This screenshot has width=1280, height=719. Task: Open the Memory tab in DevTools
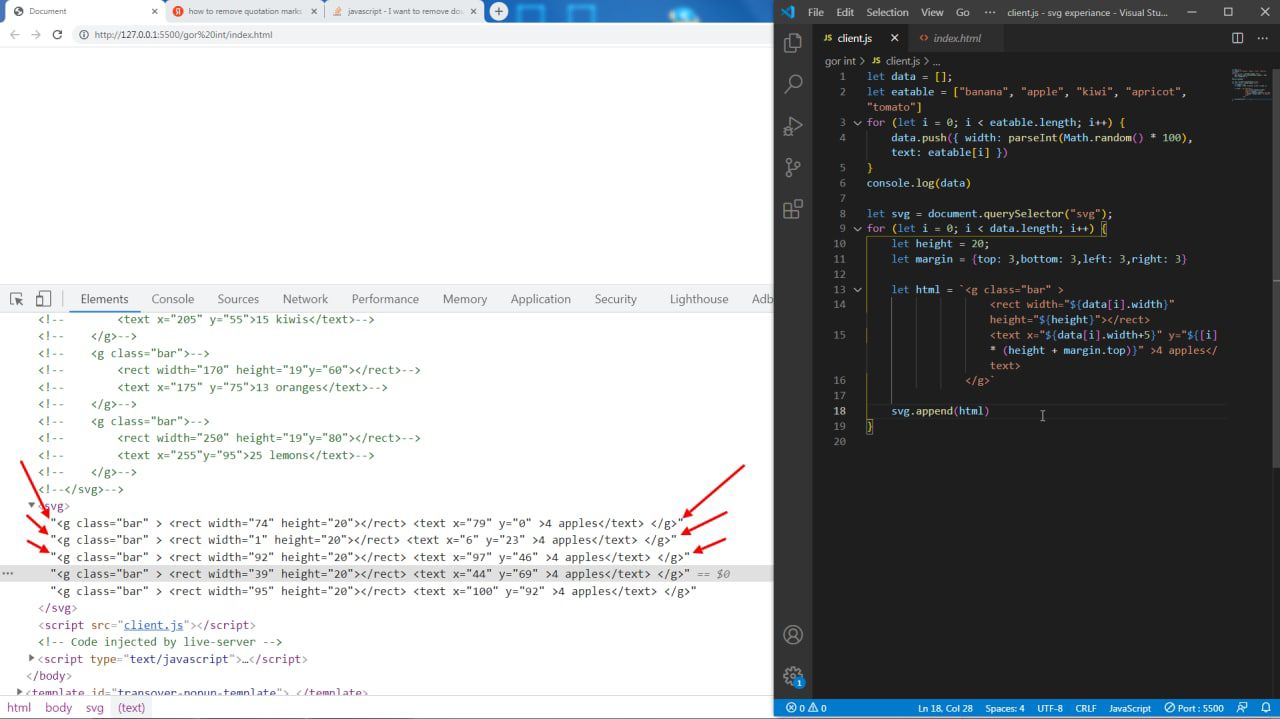[465, 299]
